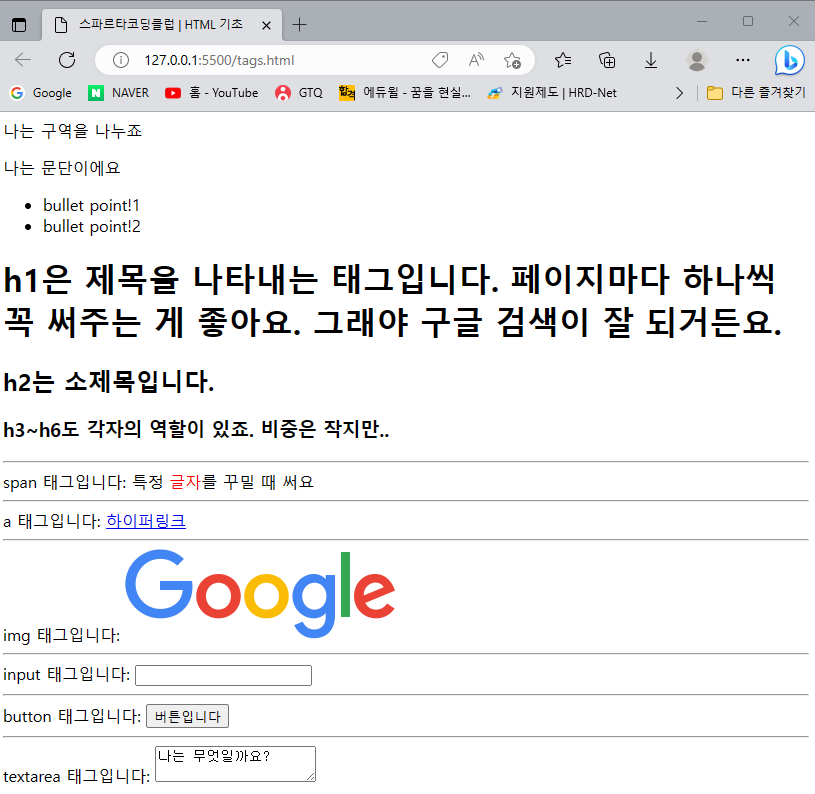This screenshot has width=815, height=794.
Task: Click the bullet point!2 list item
Action: click(x=92, y=227)
